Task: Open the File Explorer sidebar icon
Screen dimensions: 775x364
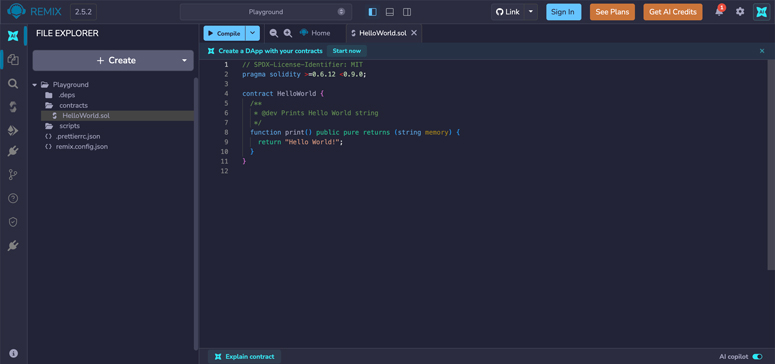Action: click(13, 60)
